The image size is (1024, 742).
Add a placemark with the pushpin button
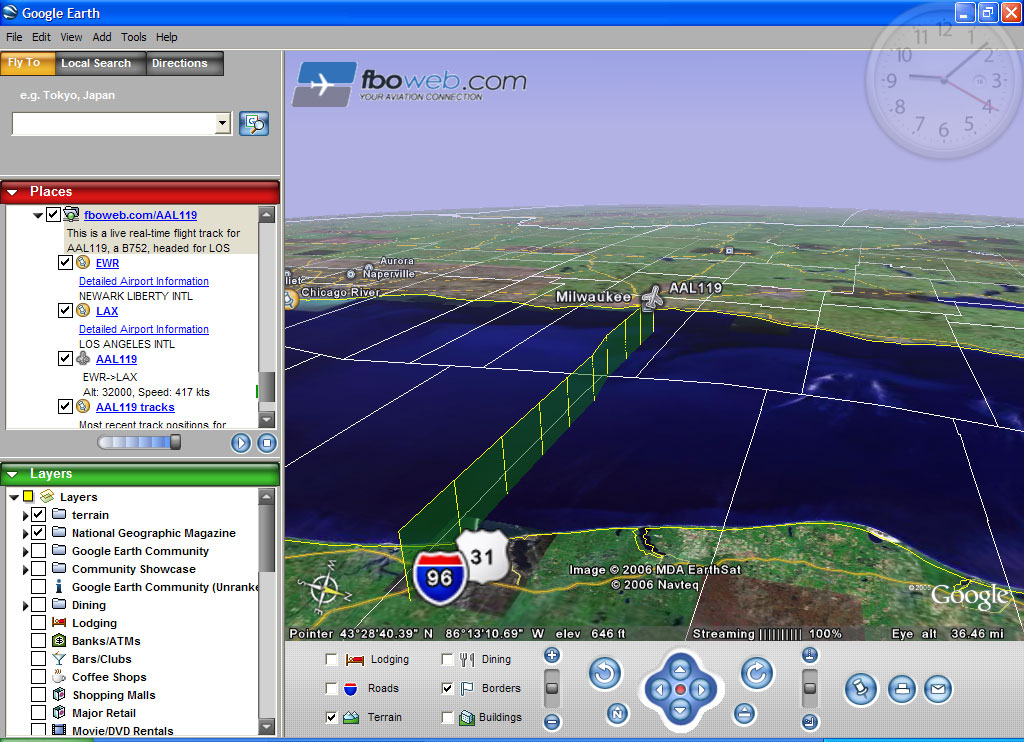pyautogui.click(x=861, y=689)
